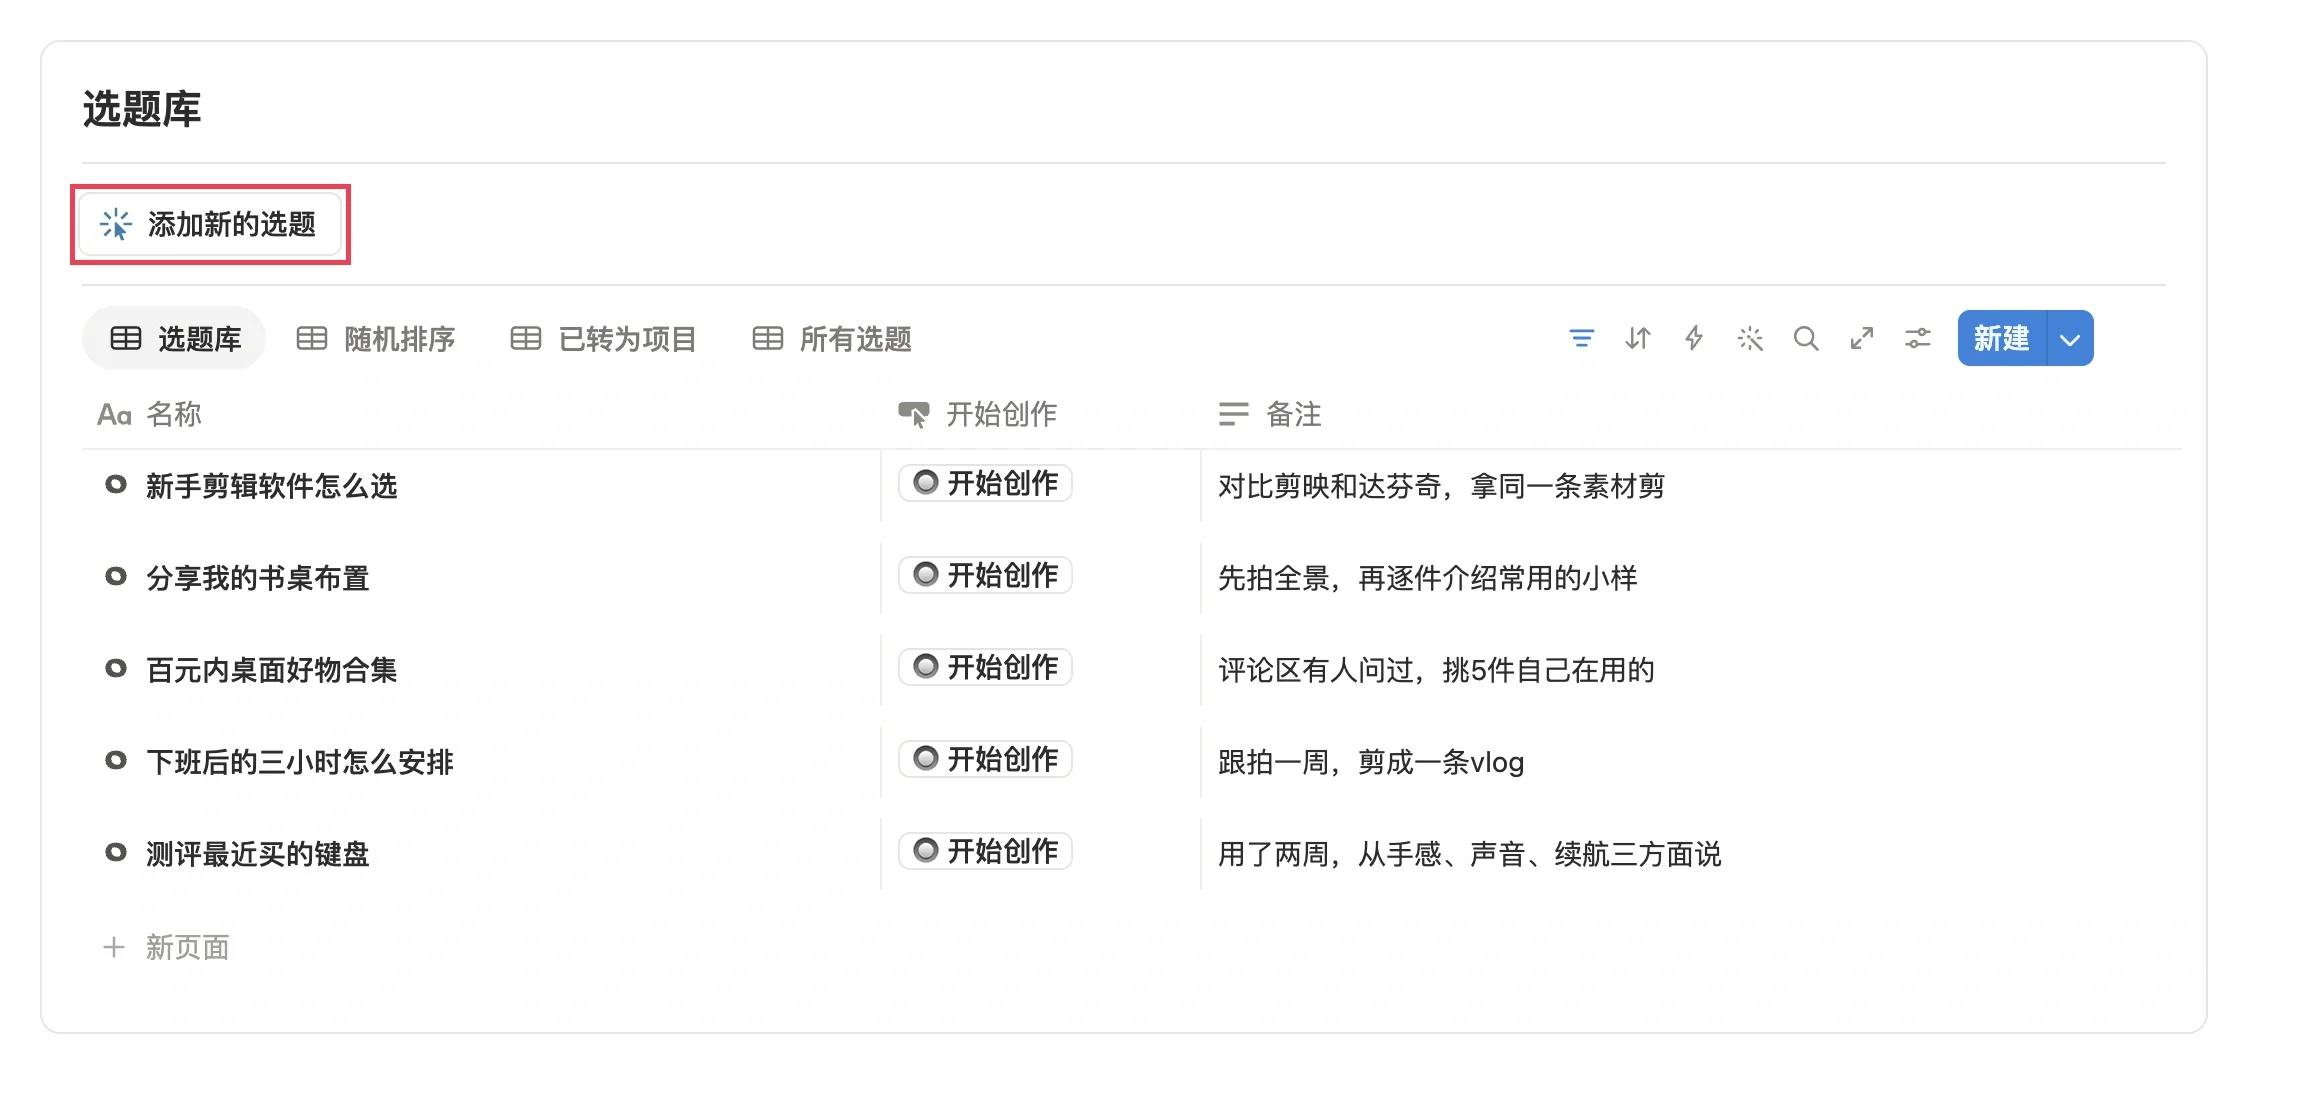Click the 开始创作 column header
Image resolution: width=2300 pixels, height=1100 pixels.
[x=977, y=414]
